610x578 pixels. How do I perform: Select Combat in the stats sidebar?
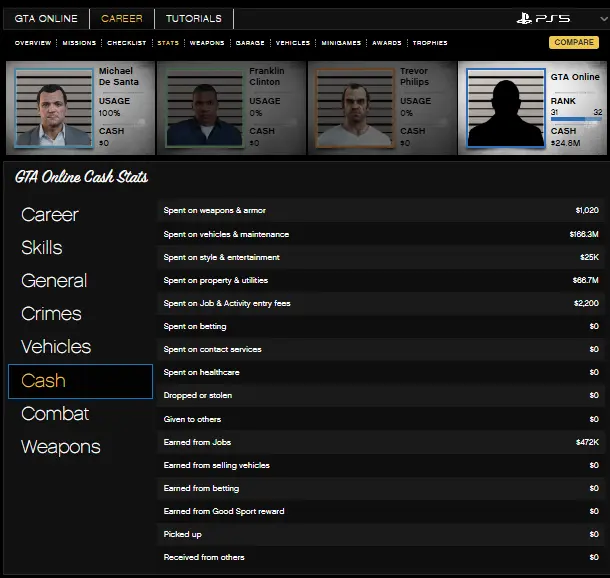tap(55, 414)
